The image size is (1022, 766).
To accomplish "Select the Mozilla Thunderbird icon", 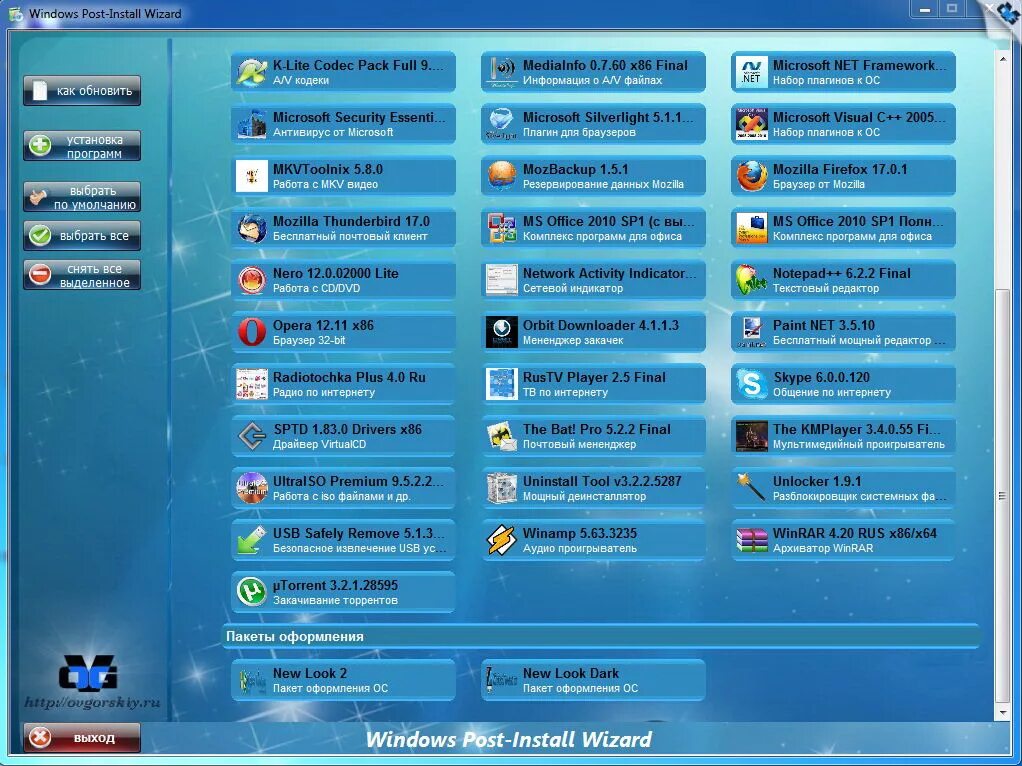I will (x=252, y=228).
